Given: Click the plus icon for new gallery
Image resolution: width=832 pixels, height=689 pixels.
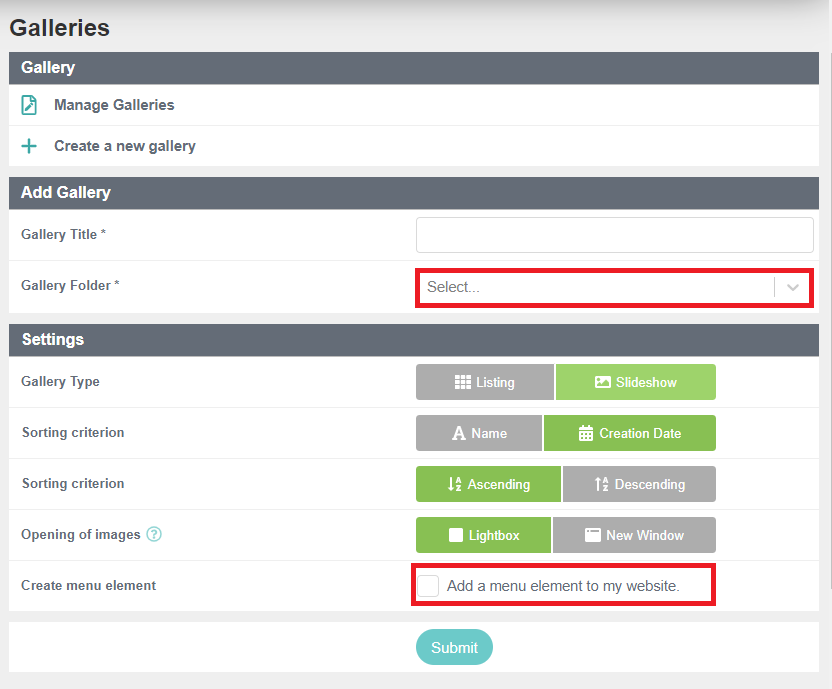Looking at the screenshot, I should tap(29, 146).
